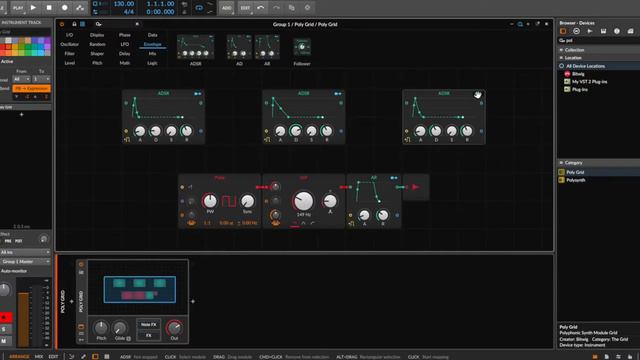This screenshot has height=360, width=640.
Task: Click the large cutoff knob on the filter module
Action: (303, 201)
